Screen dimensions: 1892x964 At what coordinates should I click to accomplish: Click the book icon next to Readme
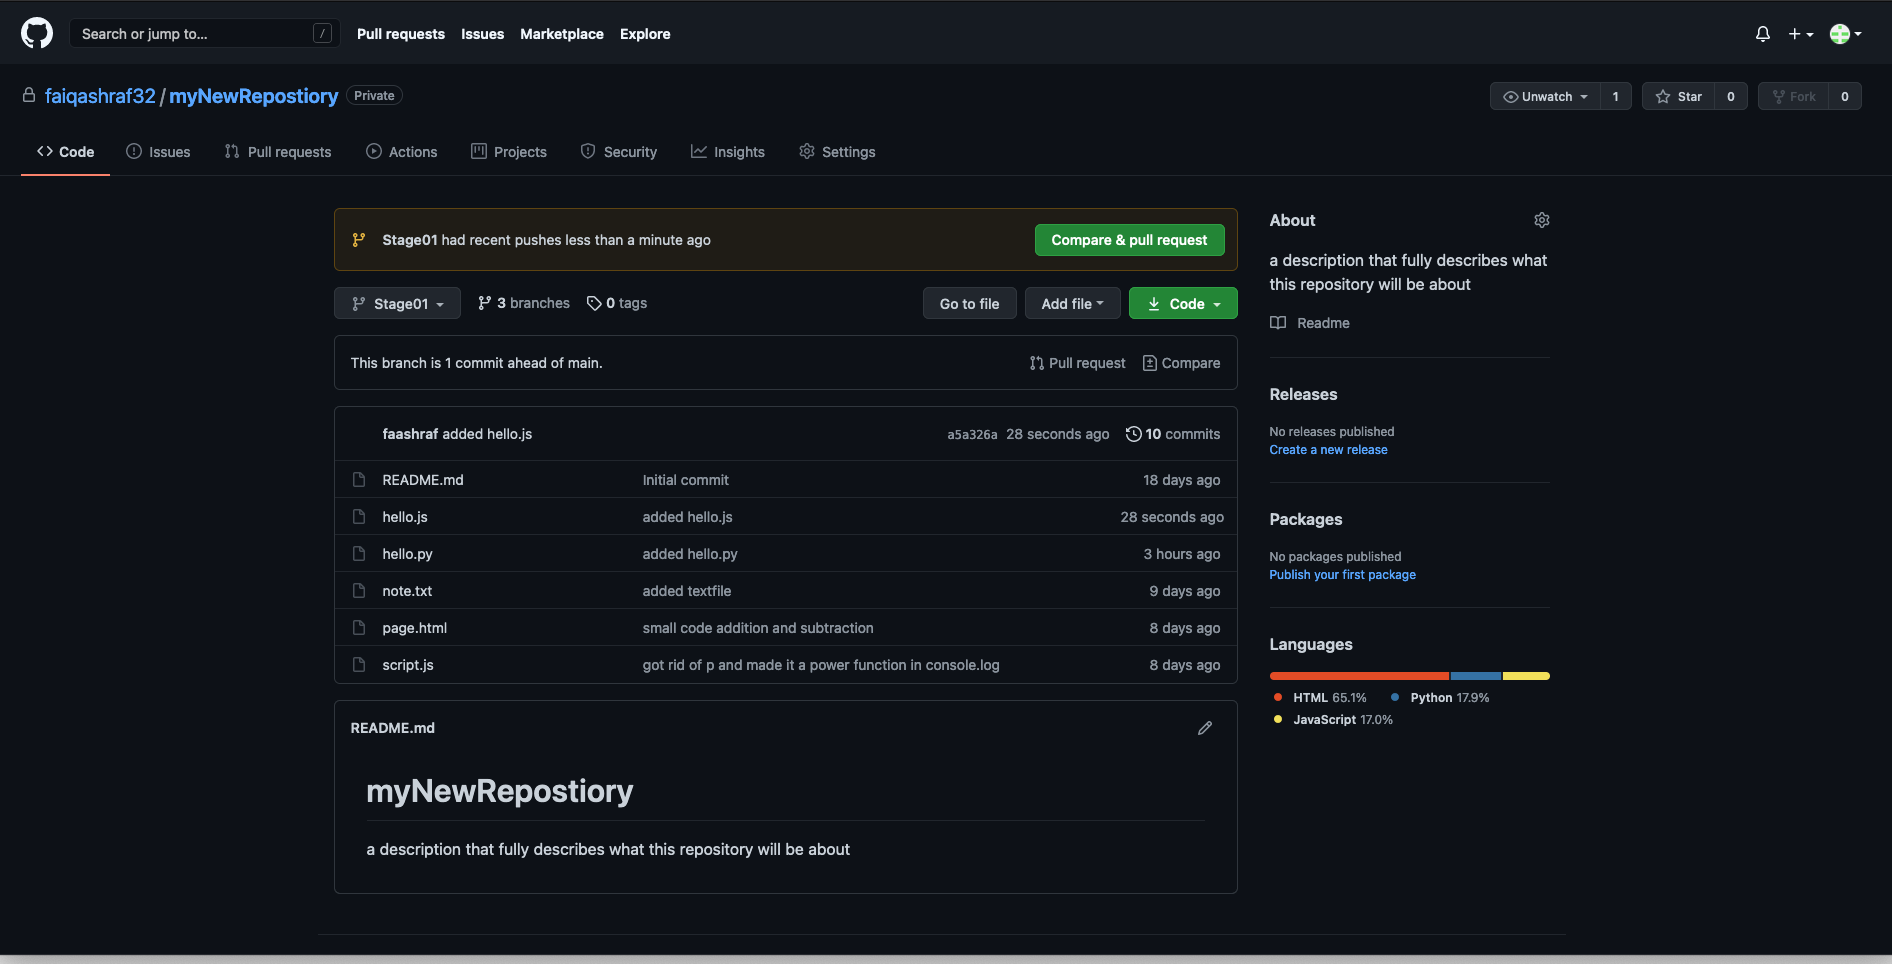[1278, 323]
